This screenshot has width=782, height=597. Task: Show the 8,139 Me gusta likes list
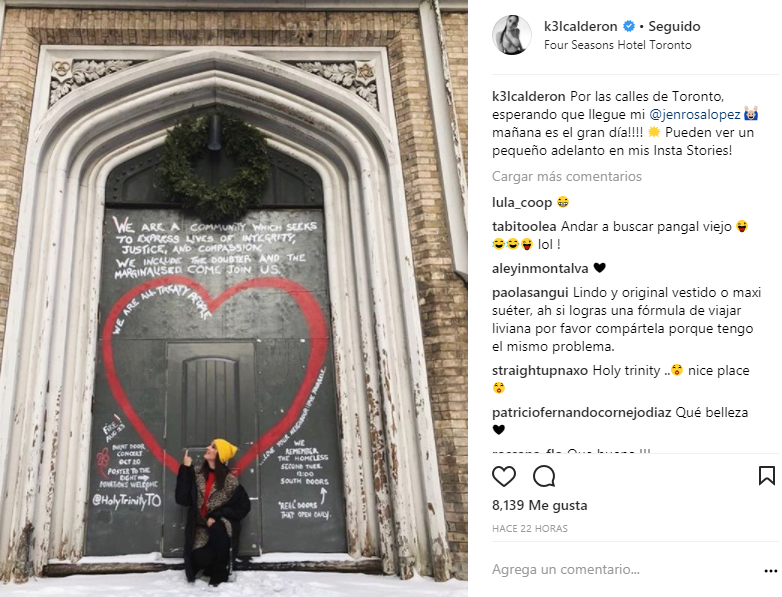(540, 506)
